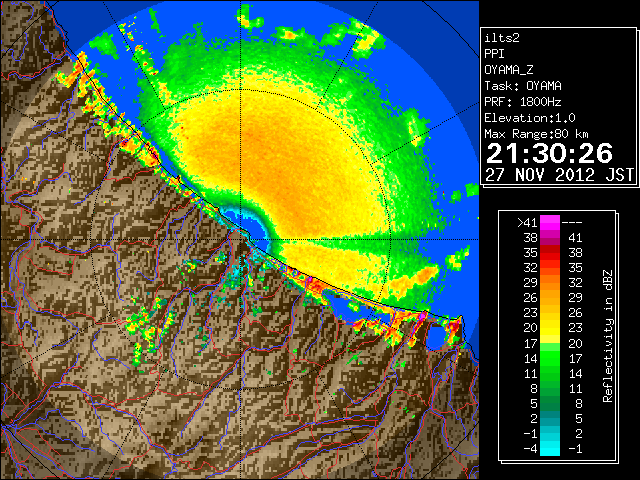
Task: Select the '27 NOV 2012 JST' date
Action: click(559, 175)
